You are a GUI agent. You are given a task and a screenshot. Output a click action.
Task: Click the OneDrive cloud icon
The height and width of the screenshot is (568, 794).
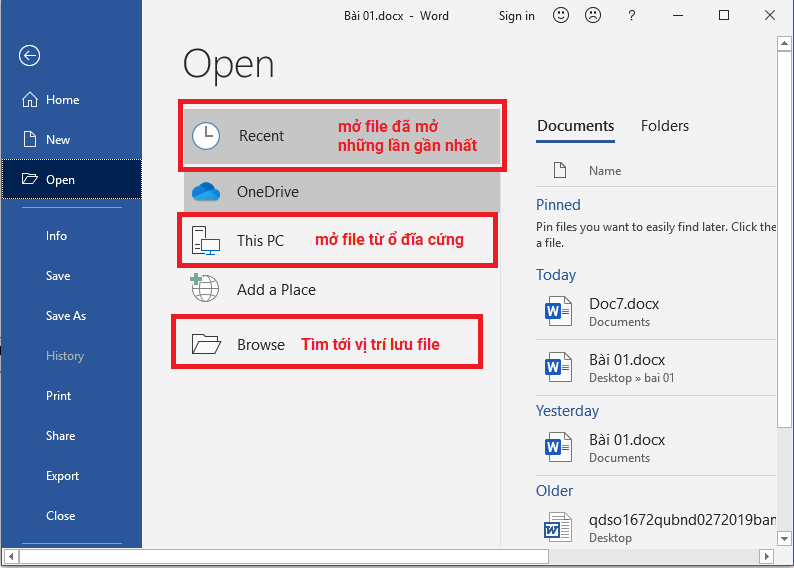click(x=206, y=192)
